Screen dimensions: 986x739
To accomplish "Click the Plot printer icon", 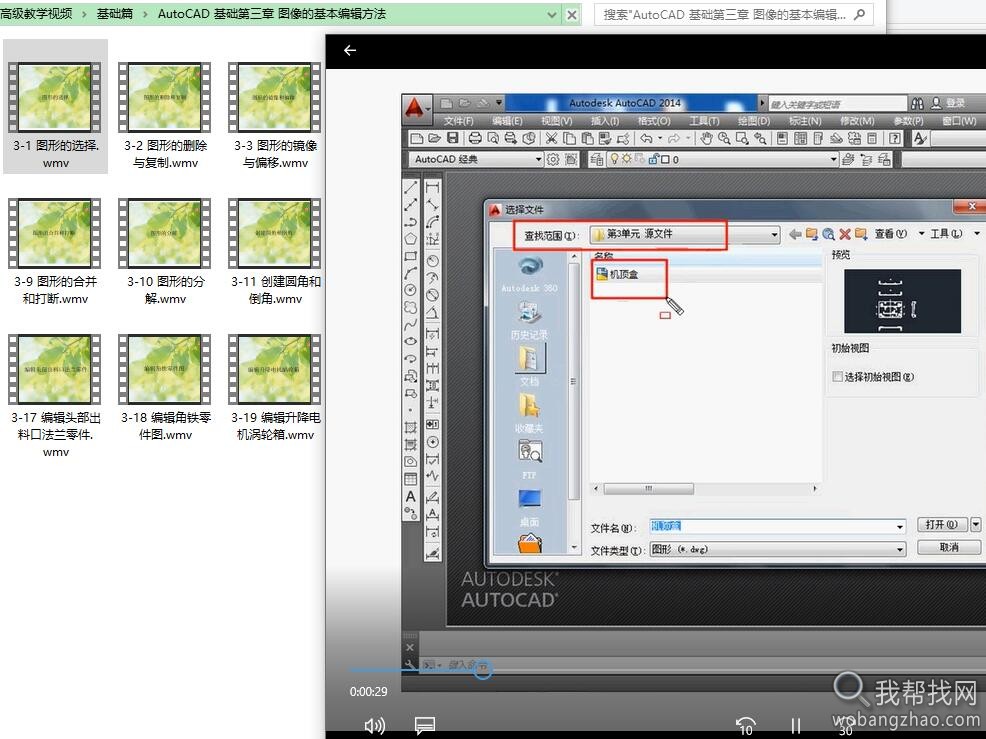I will pyautogui.click(x=475, y=138).
